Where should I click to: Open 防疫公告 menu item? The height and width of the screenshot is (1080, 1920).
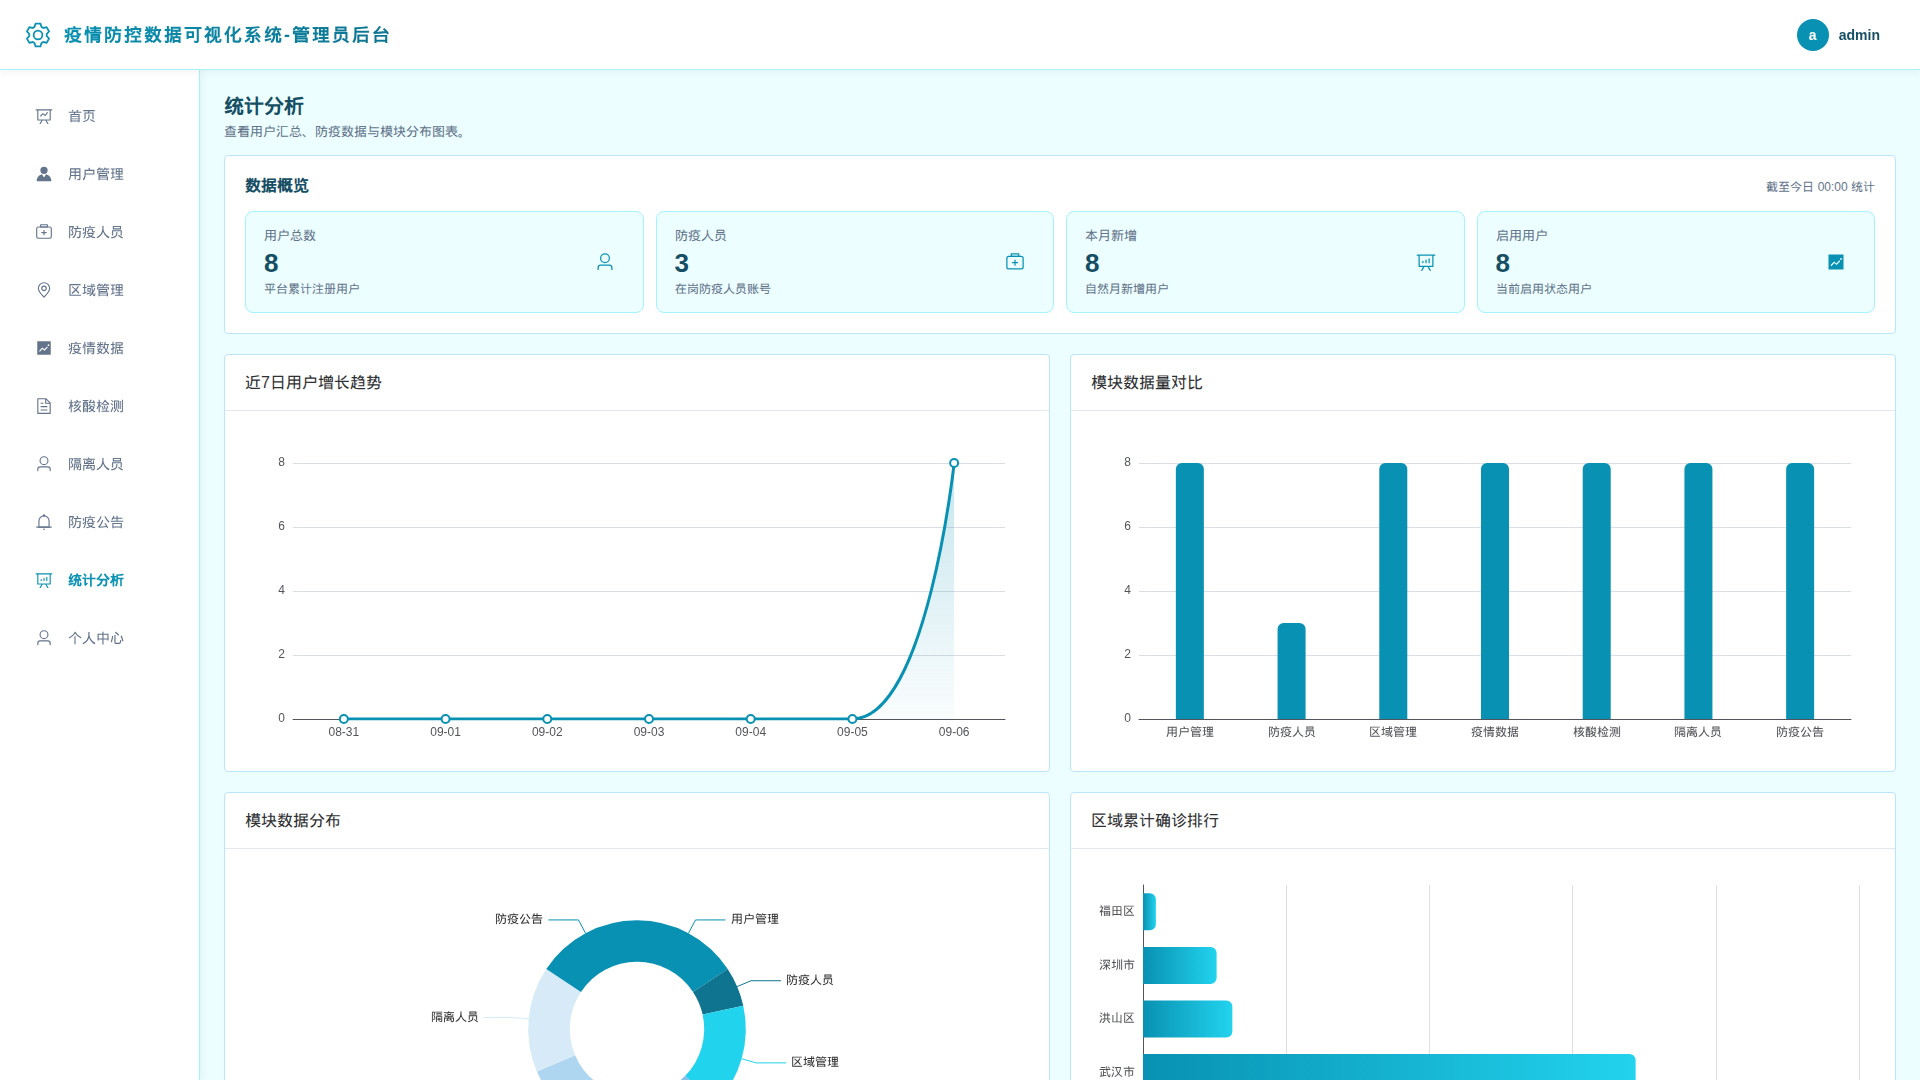(x=100, y=522)
